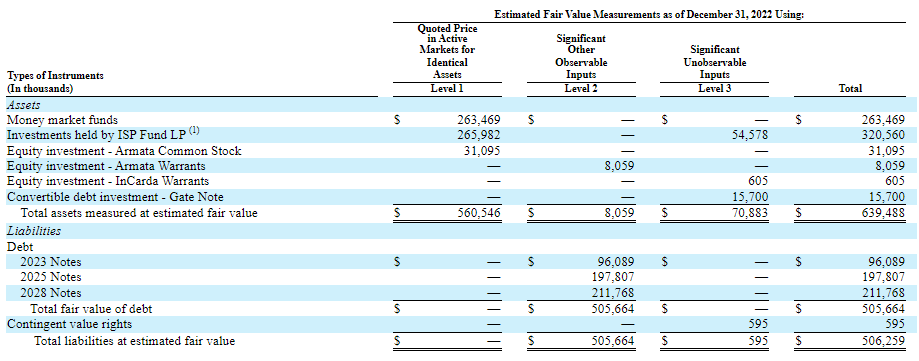Click Level 2 value 96,089 for 2023 Notes
The image size is (919, 361).
tap(617, 262)
